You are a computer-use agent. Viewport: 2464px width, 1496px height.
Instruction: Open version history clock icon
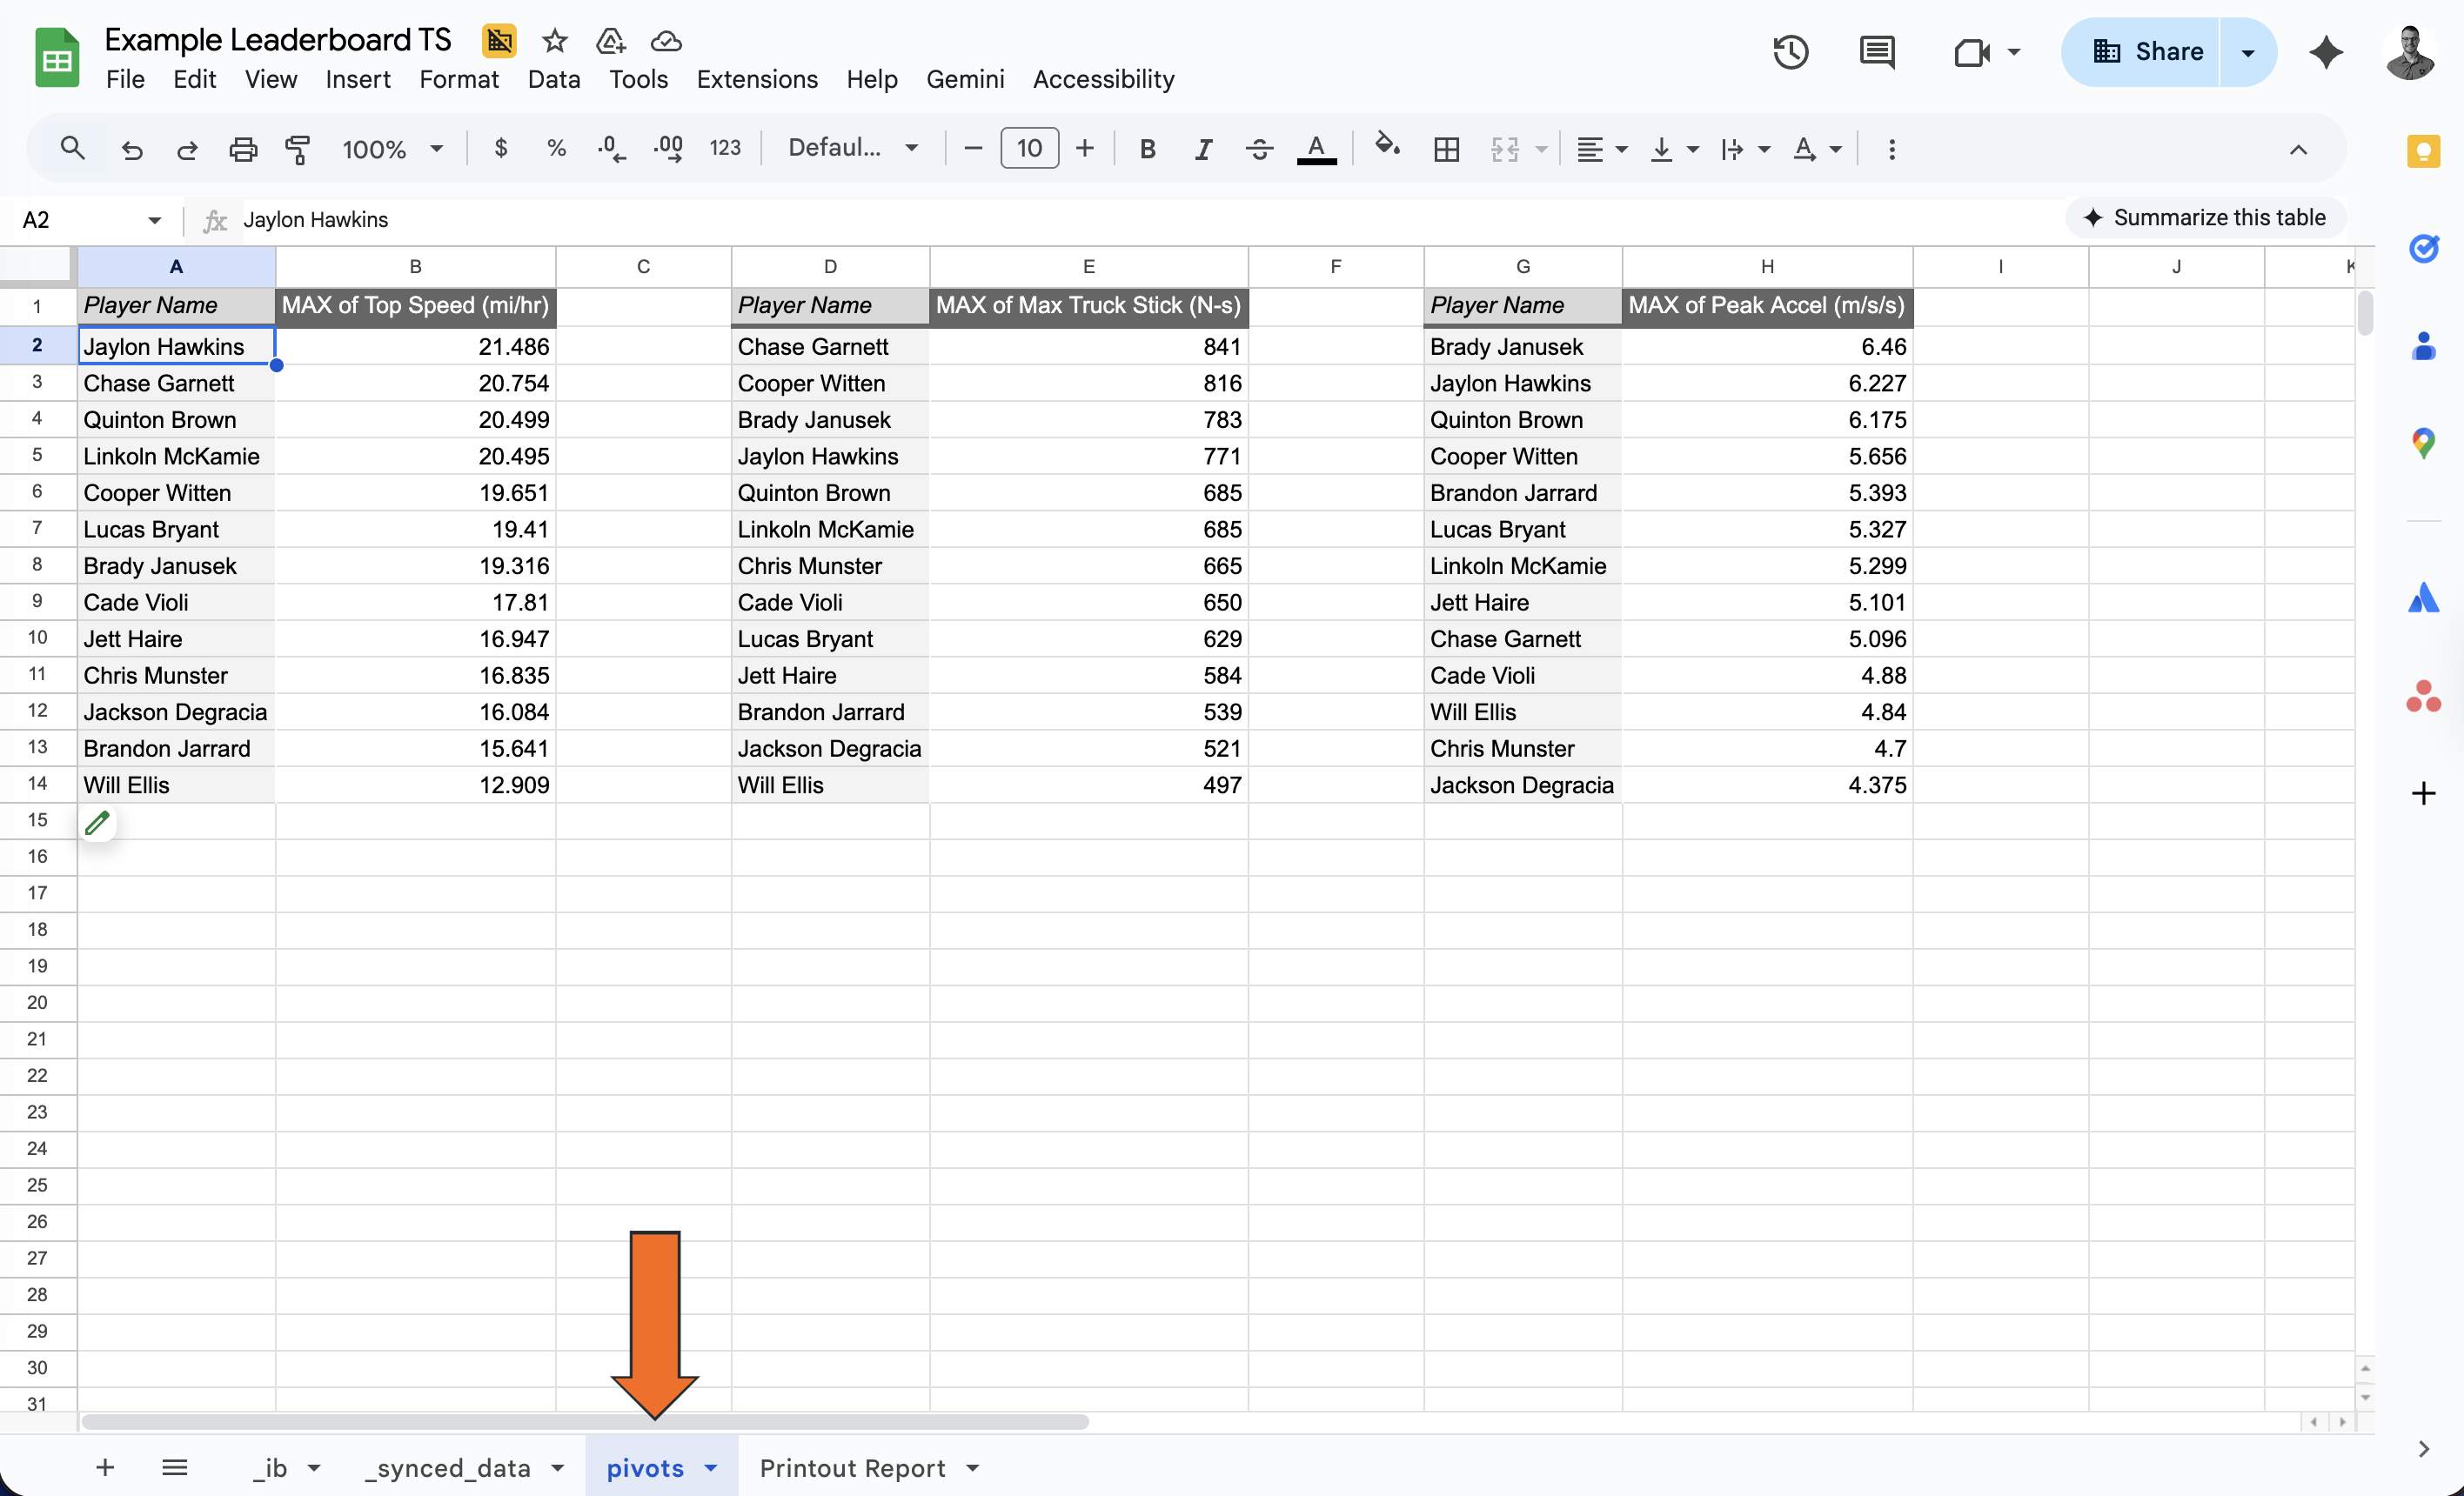(1791, 52)
